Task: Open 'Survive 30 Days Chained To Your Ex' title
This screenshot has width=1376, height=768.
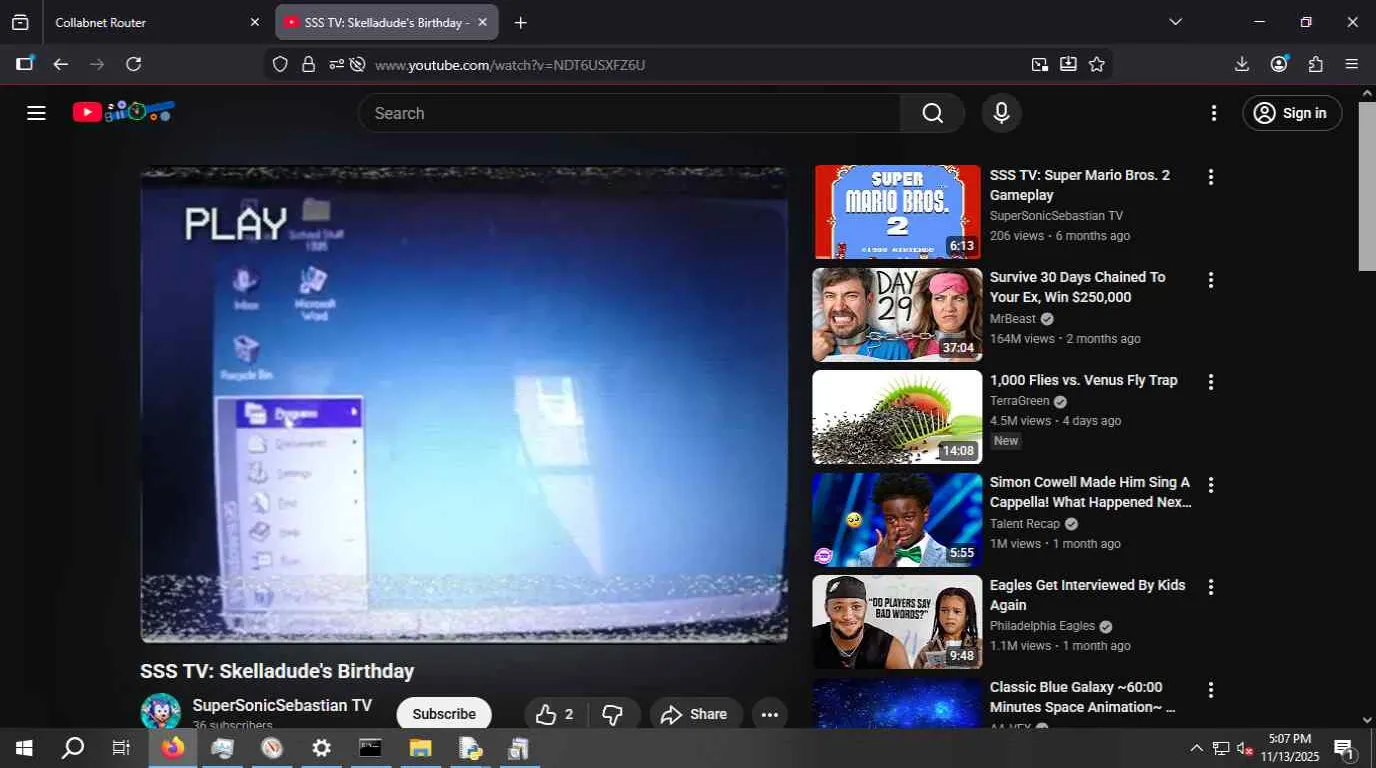Action: (x=1078, y=287)
